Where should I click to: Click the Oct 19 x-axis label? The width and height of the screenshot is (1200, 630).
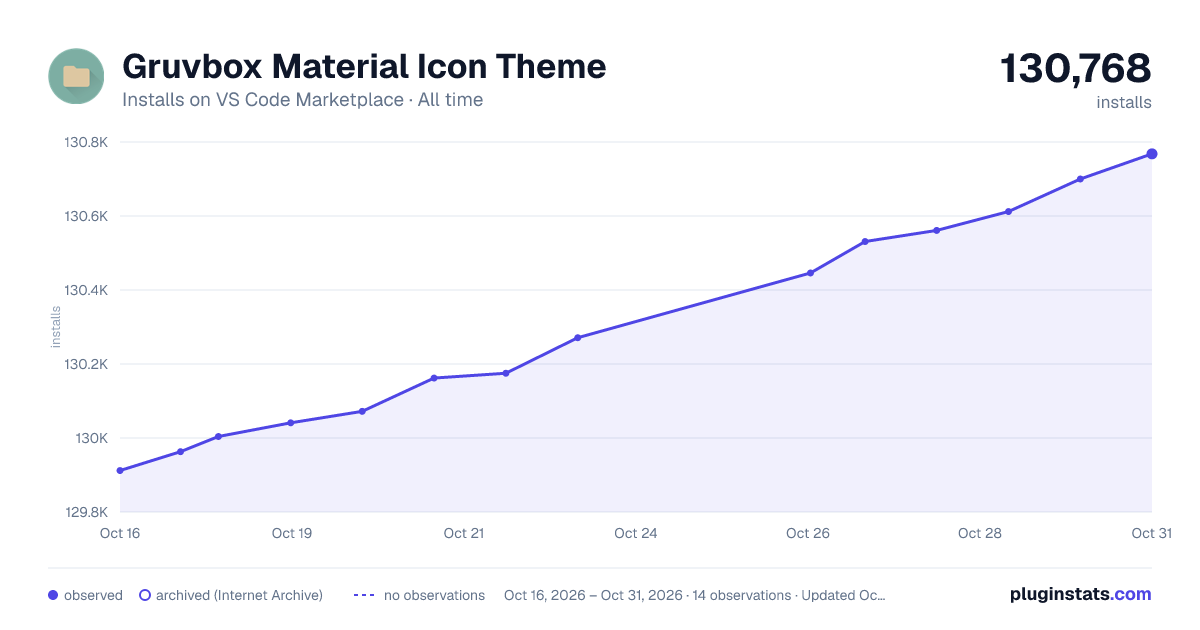[x=292, y=533]
